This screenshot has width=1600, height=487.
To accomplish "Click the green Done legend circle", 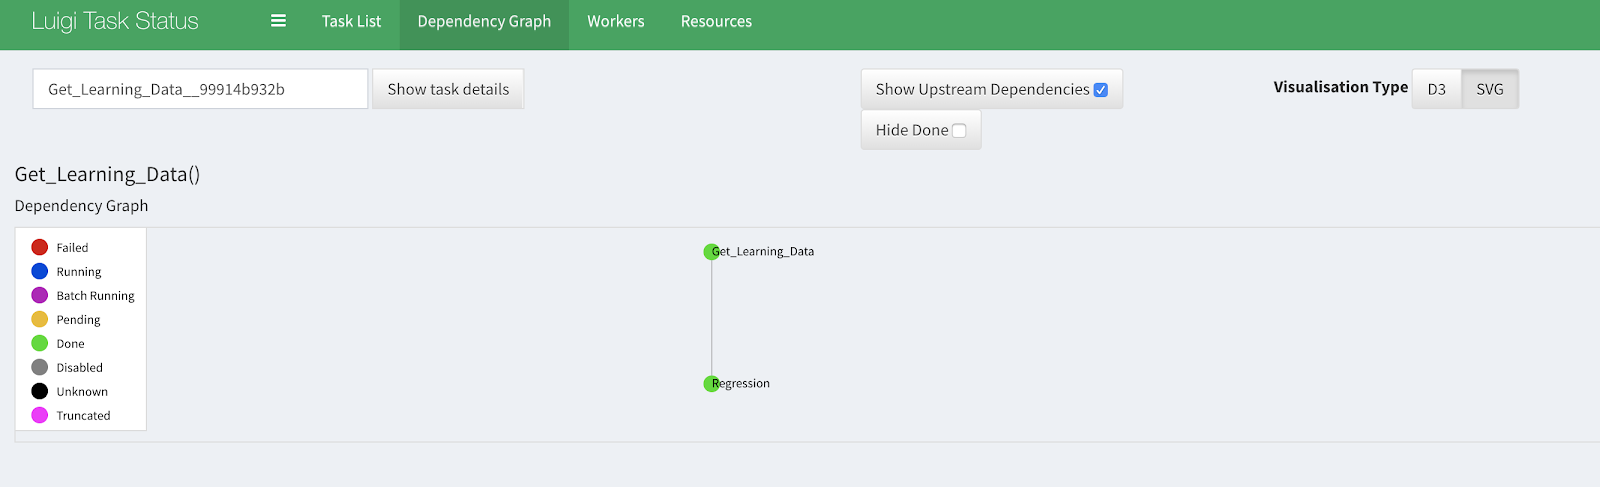I will pyautogui.click(x=40, y=343).
